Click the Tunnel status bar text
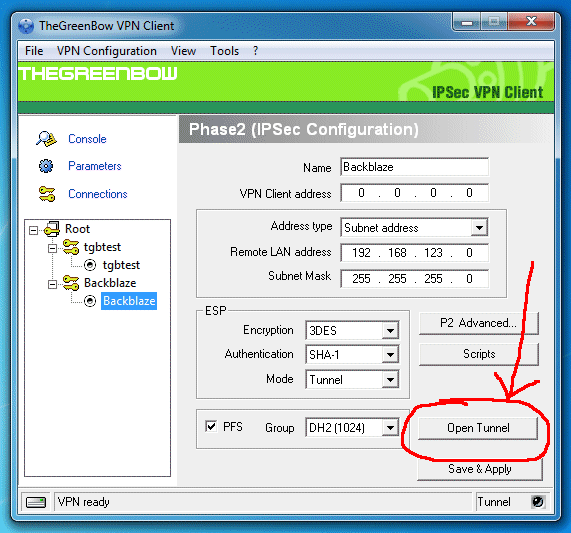571x533 pixels. tap(494, 502)
